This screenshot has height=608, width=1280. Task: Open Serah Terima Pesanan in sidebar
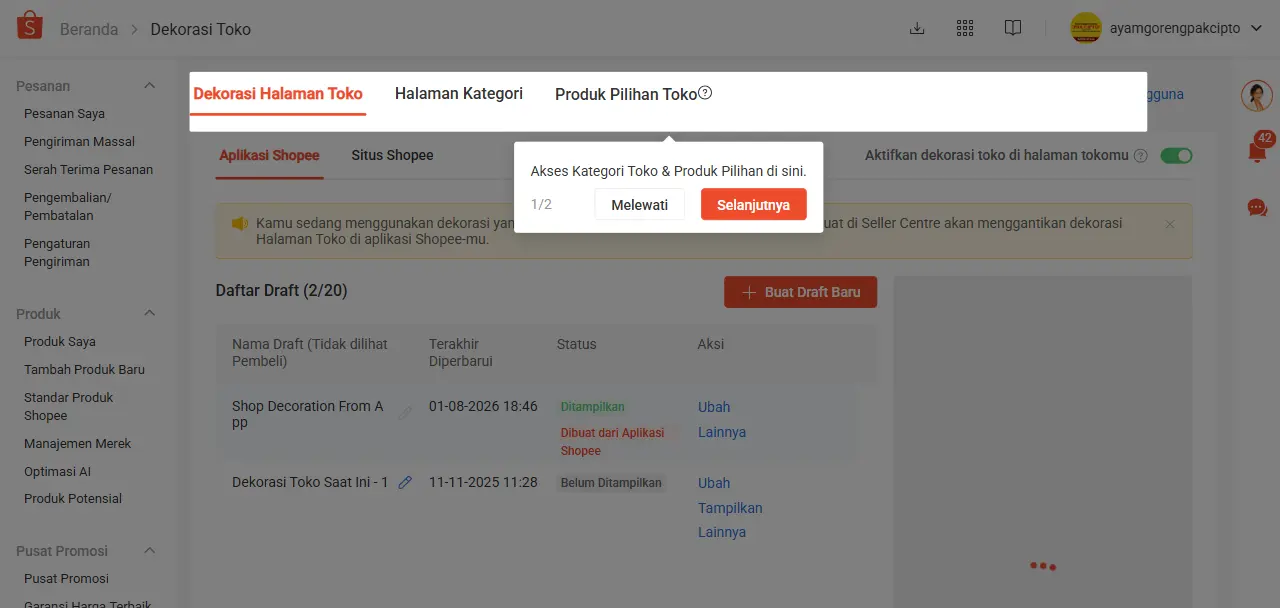[88, 170]
